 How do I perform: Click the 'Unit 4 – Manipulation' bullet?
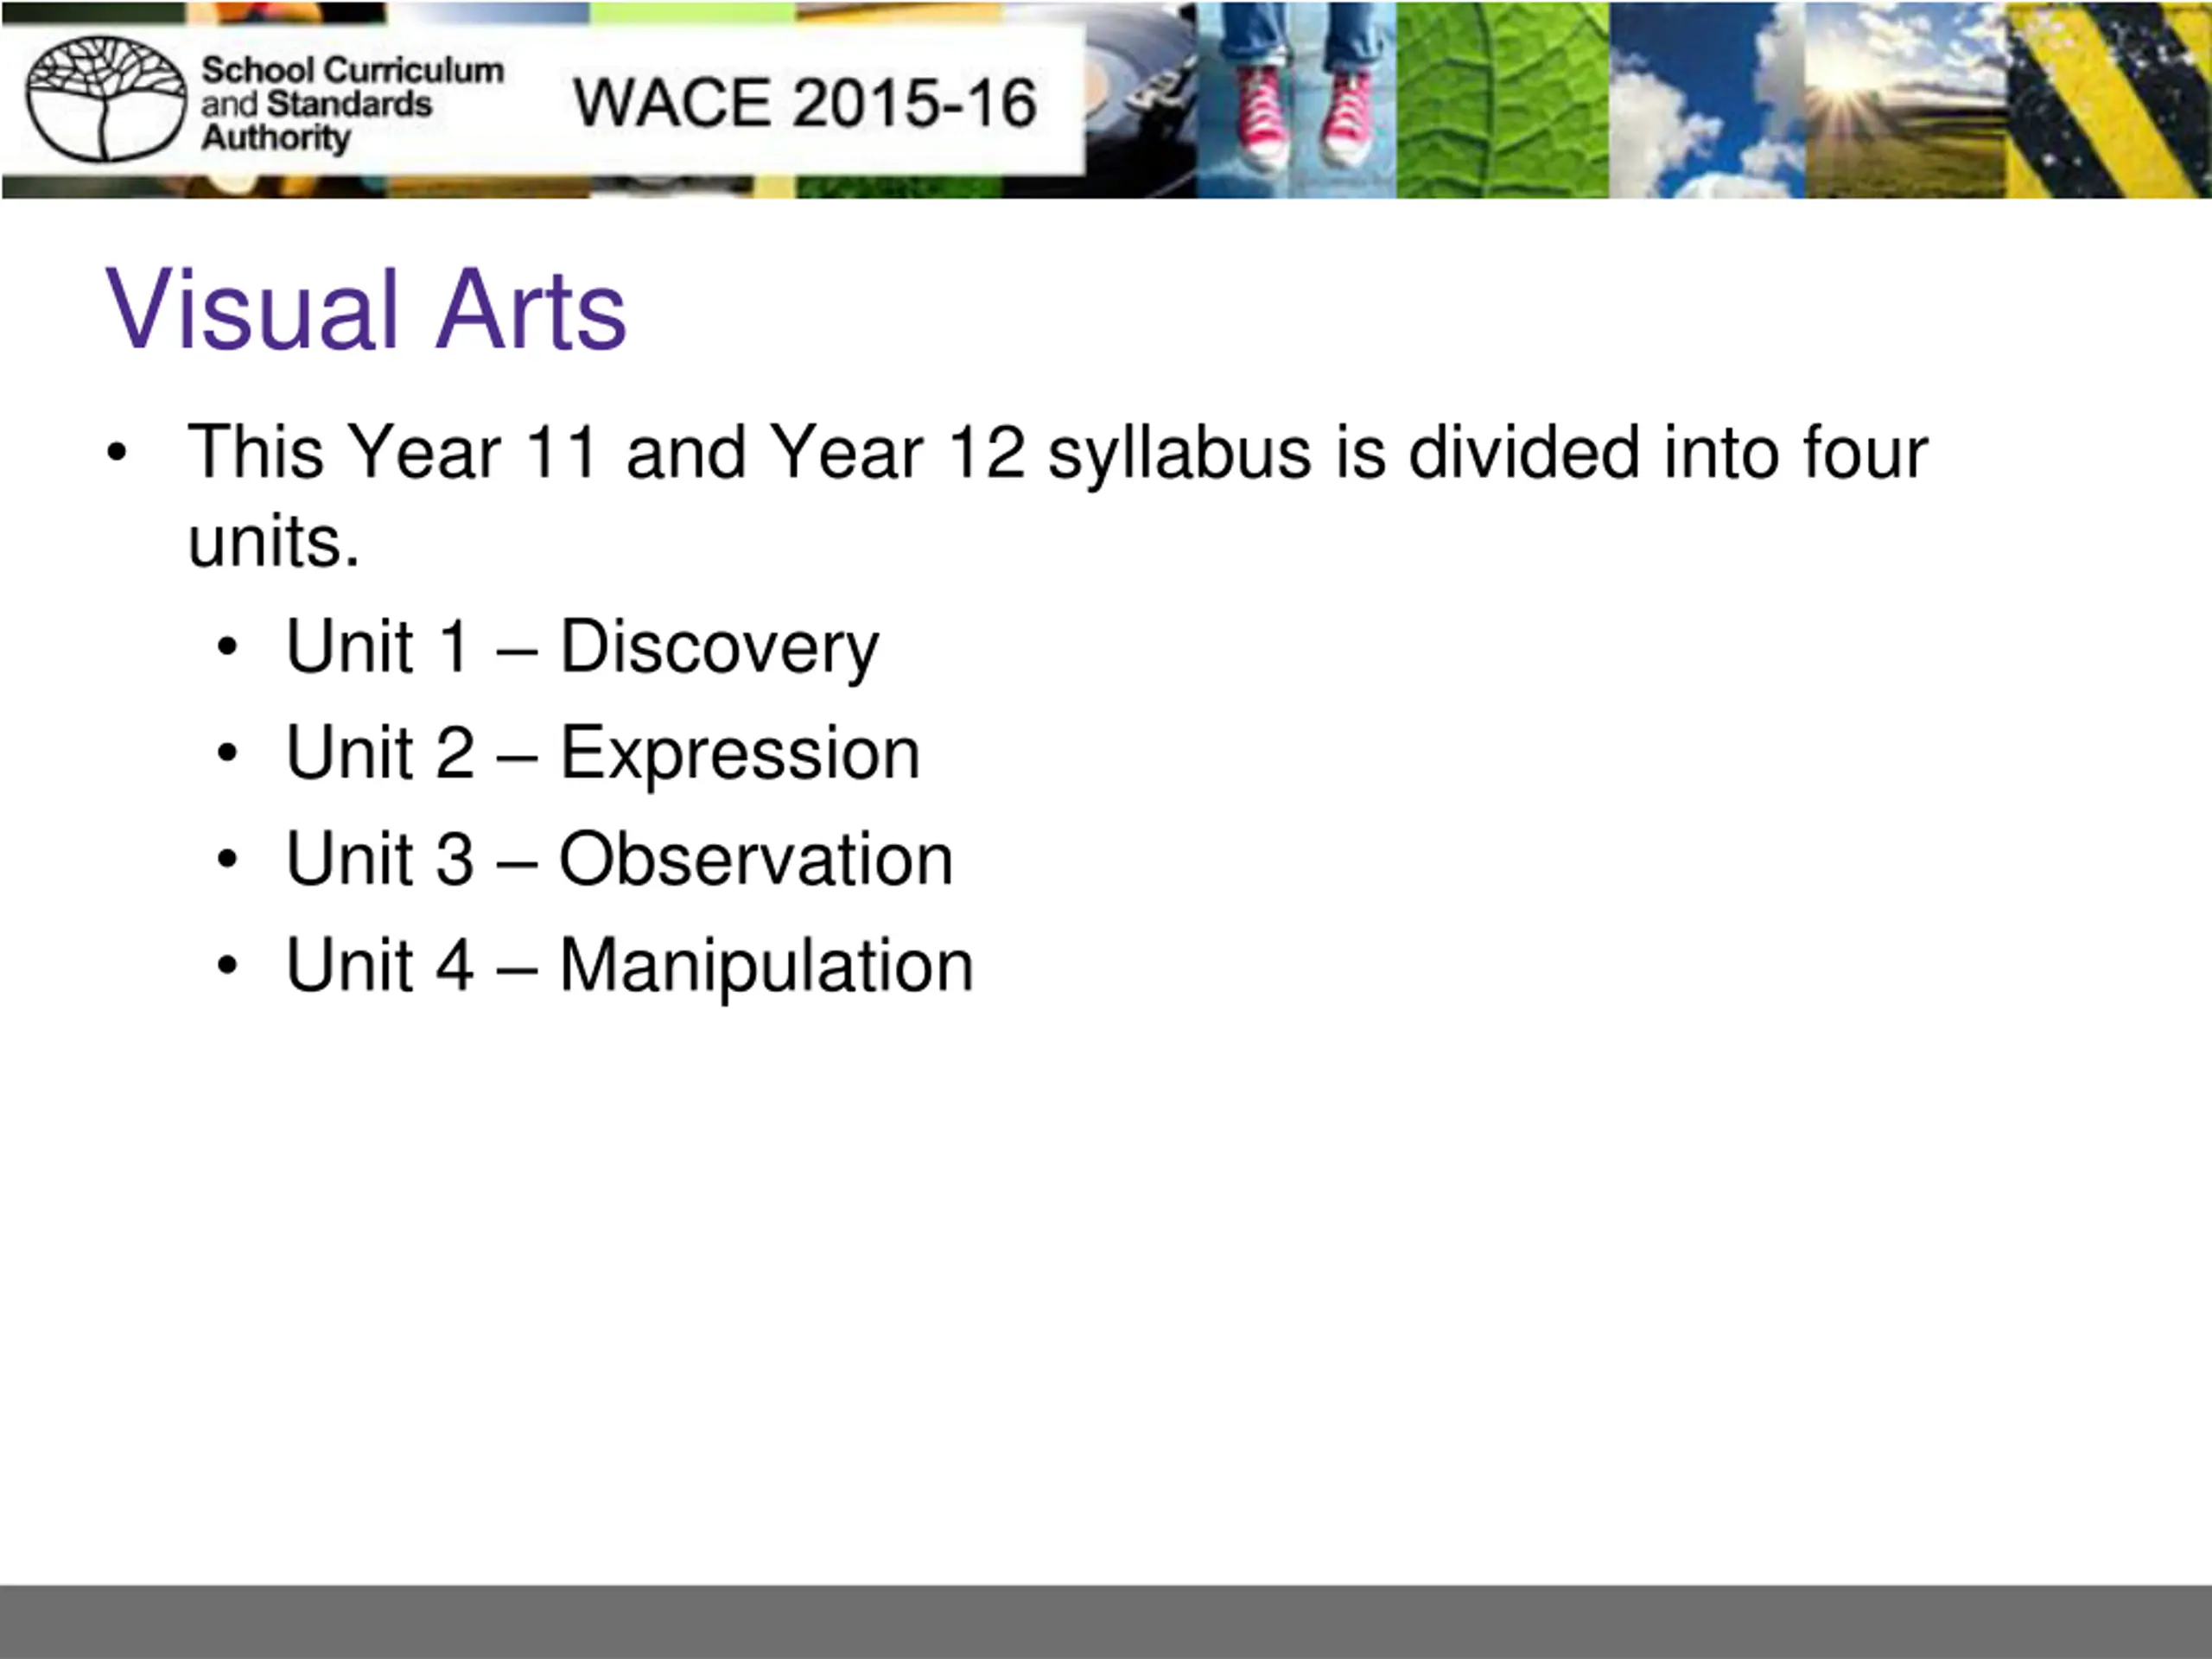629,966
